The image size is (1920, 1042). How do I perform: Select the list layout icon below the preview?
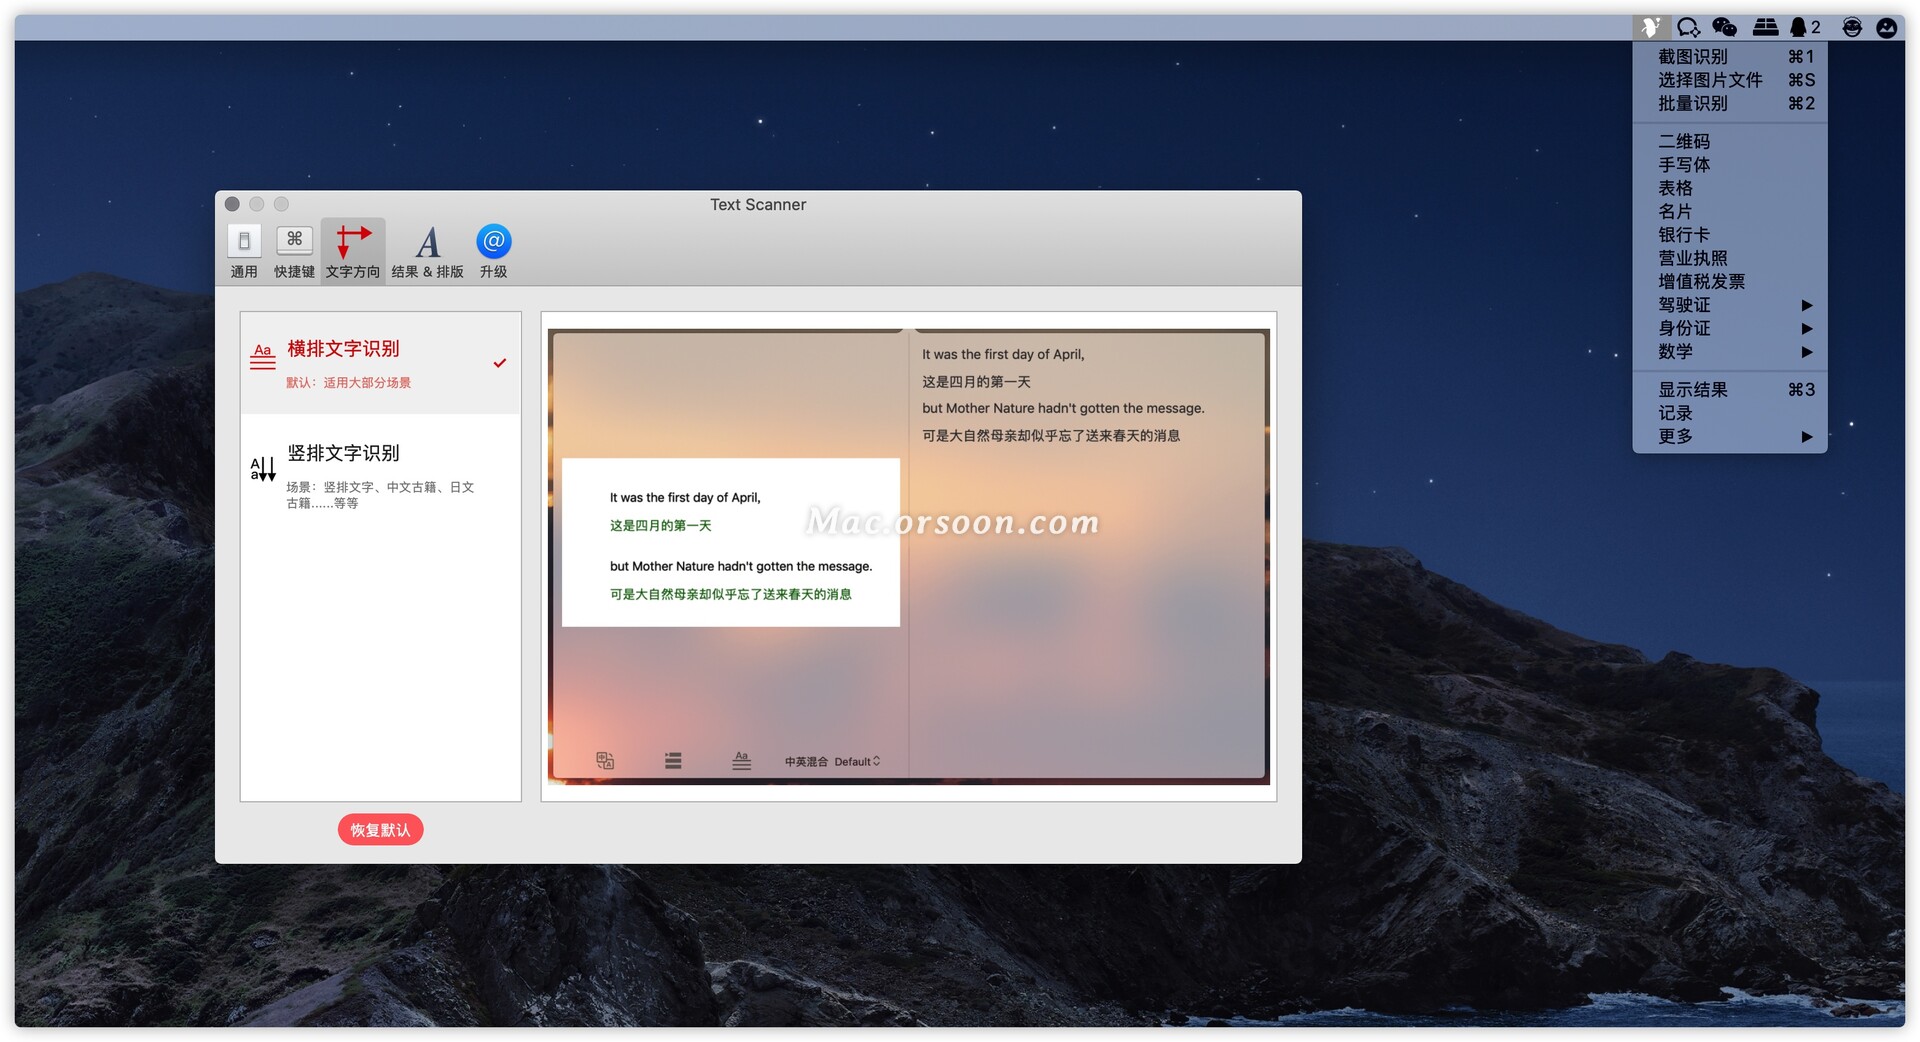672,760
